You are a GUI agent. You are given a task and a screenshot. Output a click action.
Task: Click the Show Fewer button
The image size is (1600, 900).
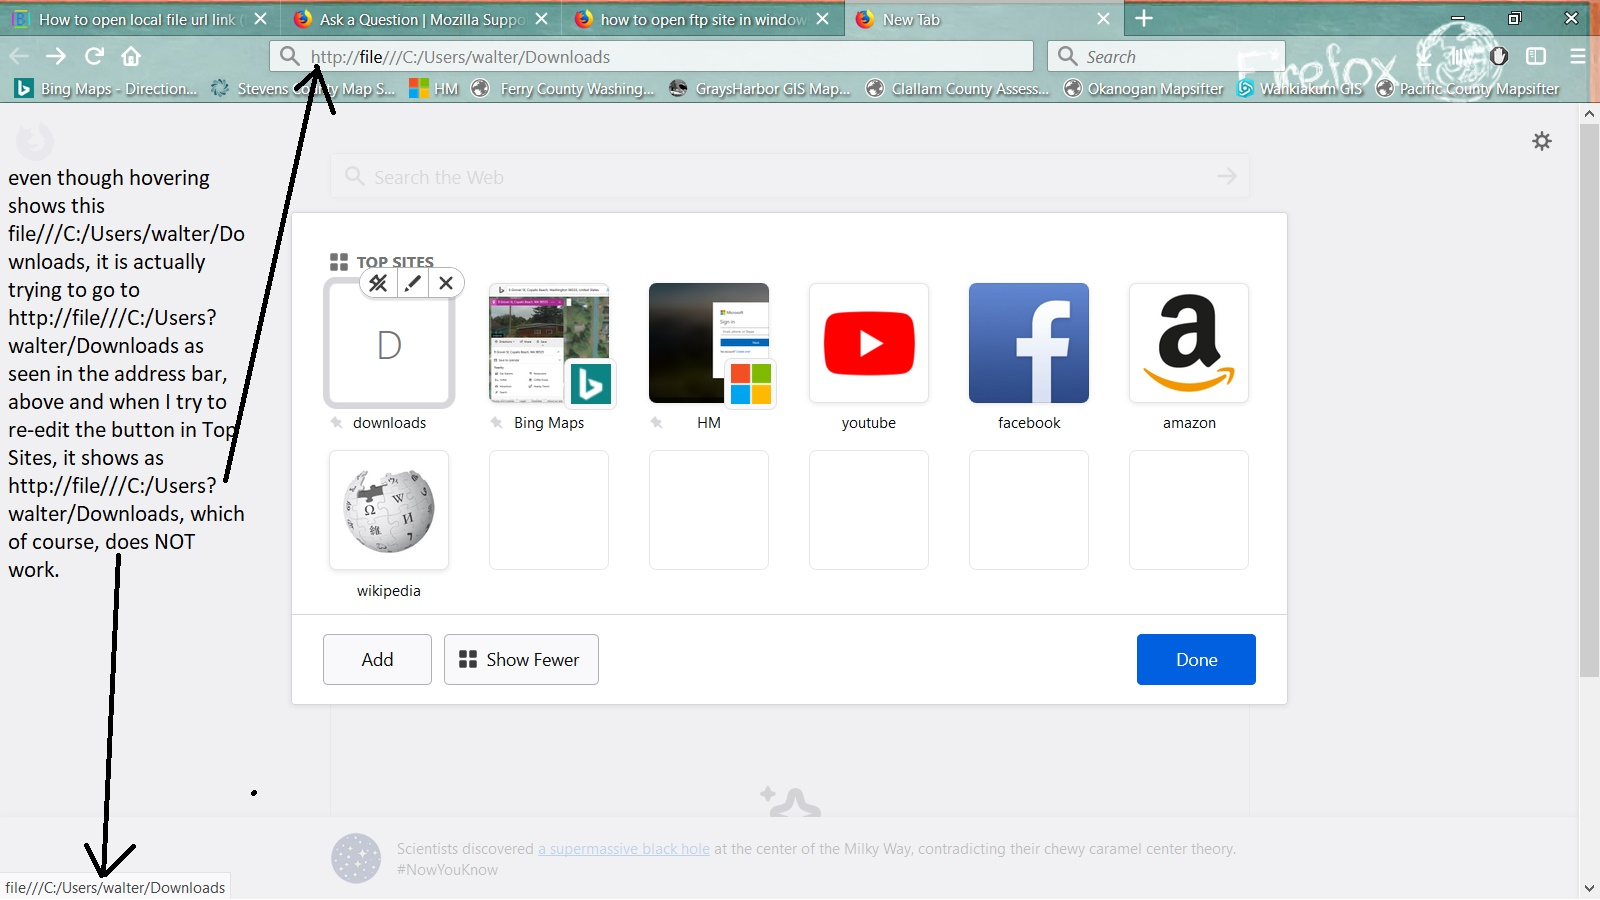coord(521,659)
